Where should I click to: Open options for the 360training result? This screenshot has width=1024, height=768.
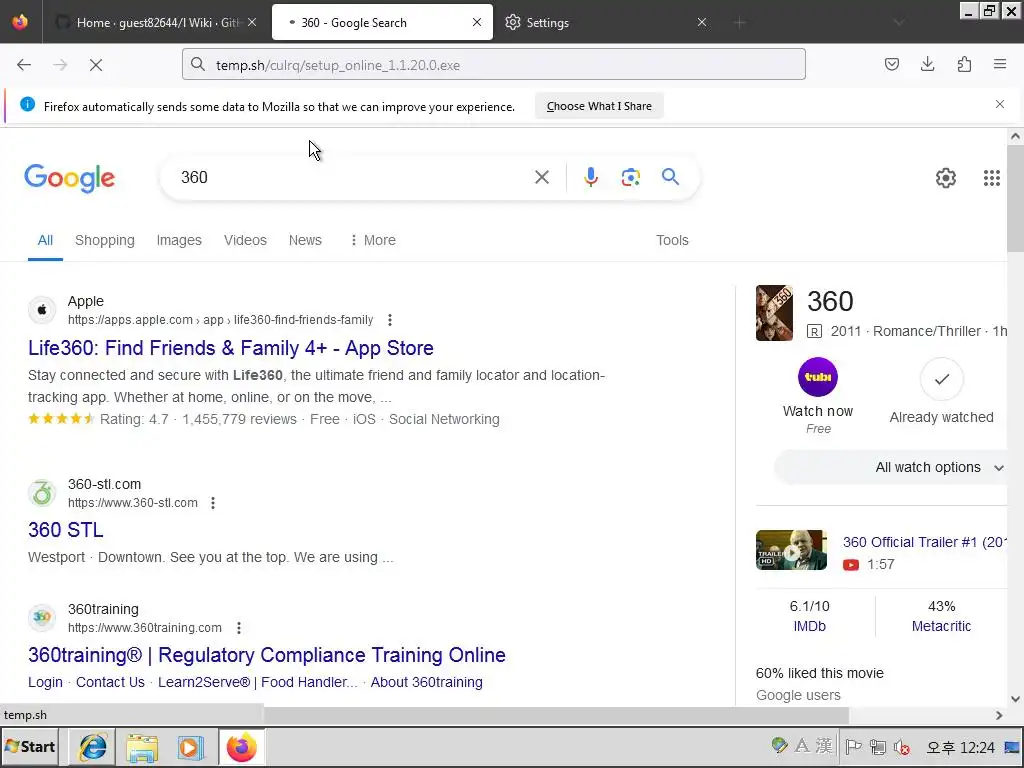click(239, 628)
